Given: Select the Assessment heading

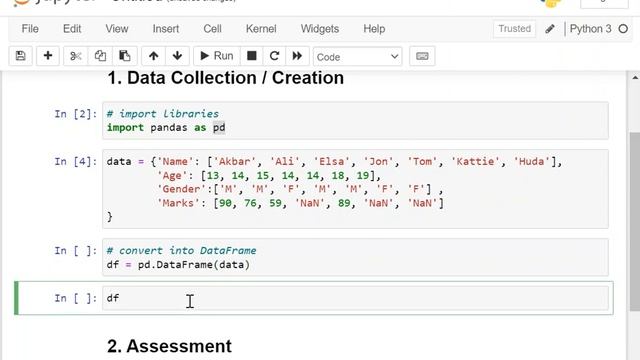Looking at the screenshot, I should (169, 346).
